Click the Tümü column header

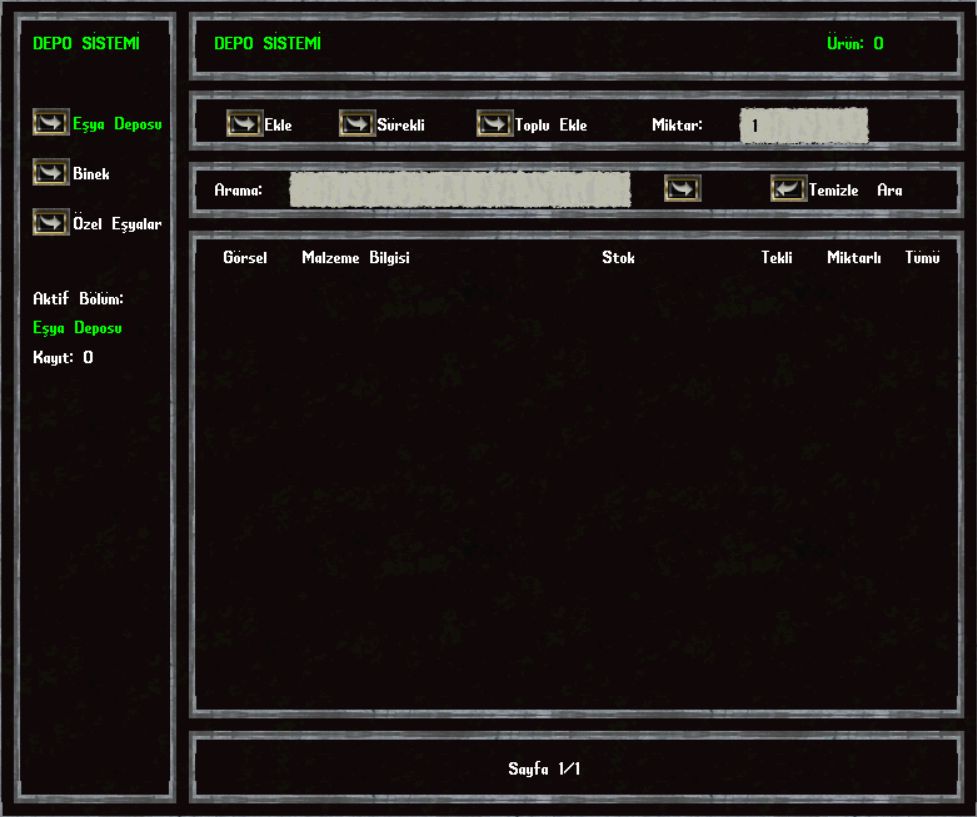922,257
